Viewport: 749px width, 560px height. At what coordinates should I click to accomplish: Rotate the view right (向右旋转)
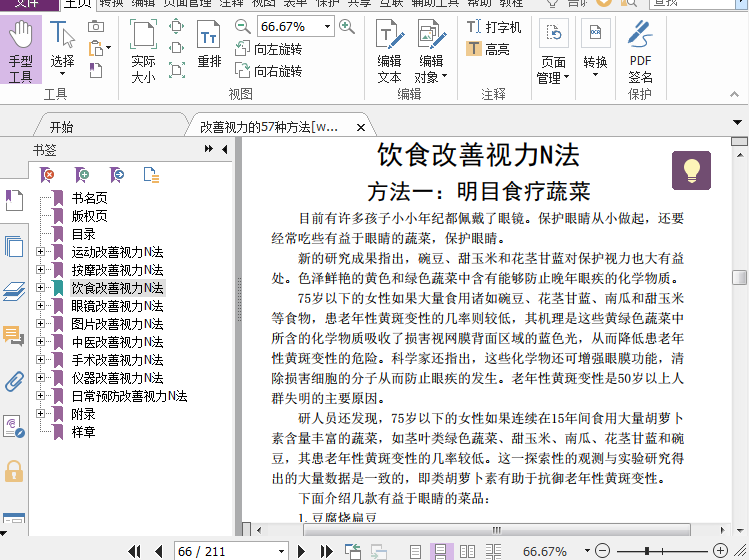(x=268, y=71)
